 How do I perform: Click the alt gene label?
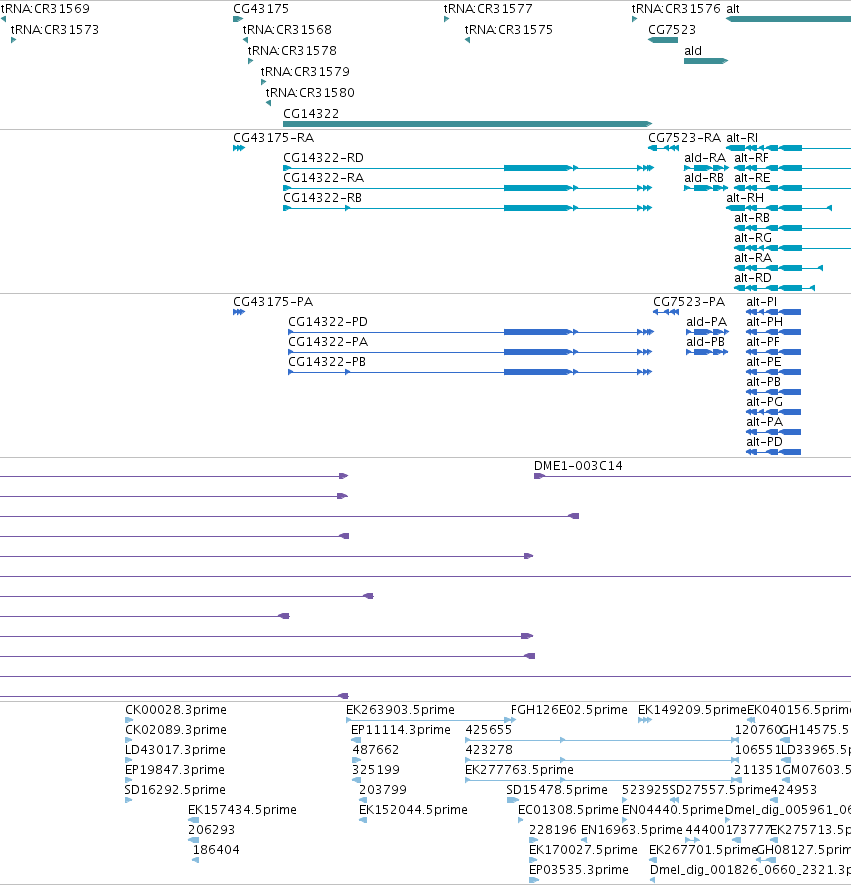tap(733, 9)
